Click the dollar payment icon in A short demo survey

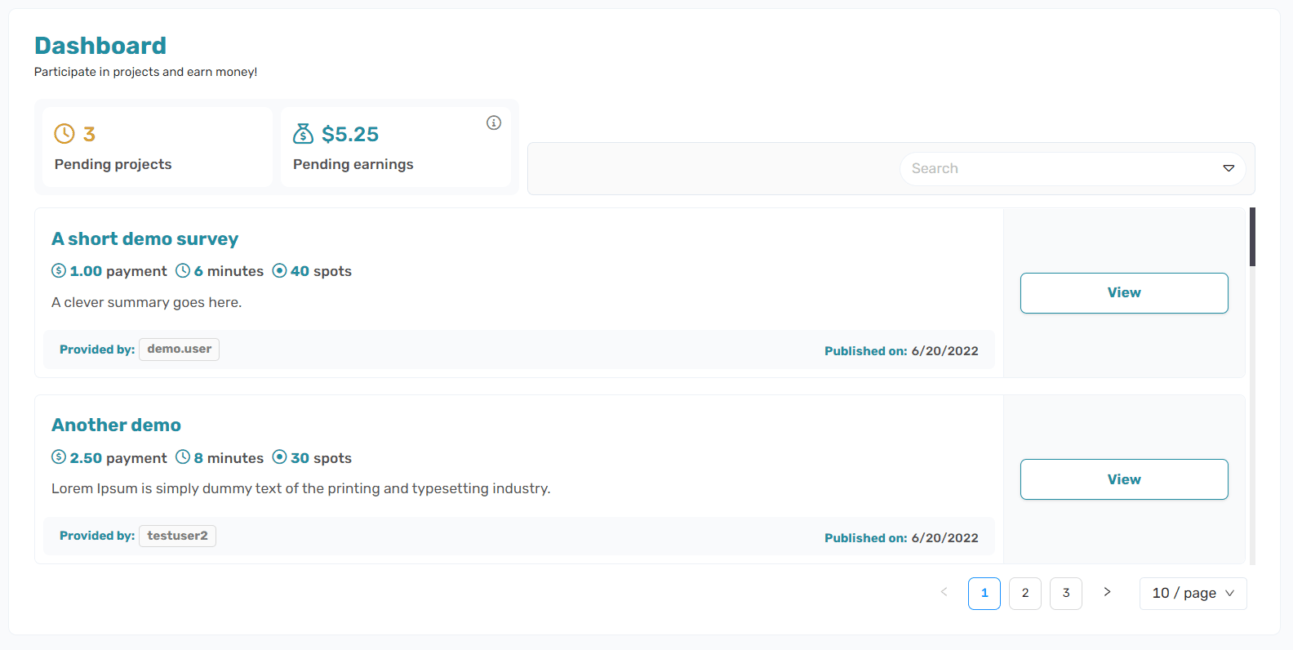click(x=59, y=271)
